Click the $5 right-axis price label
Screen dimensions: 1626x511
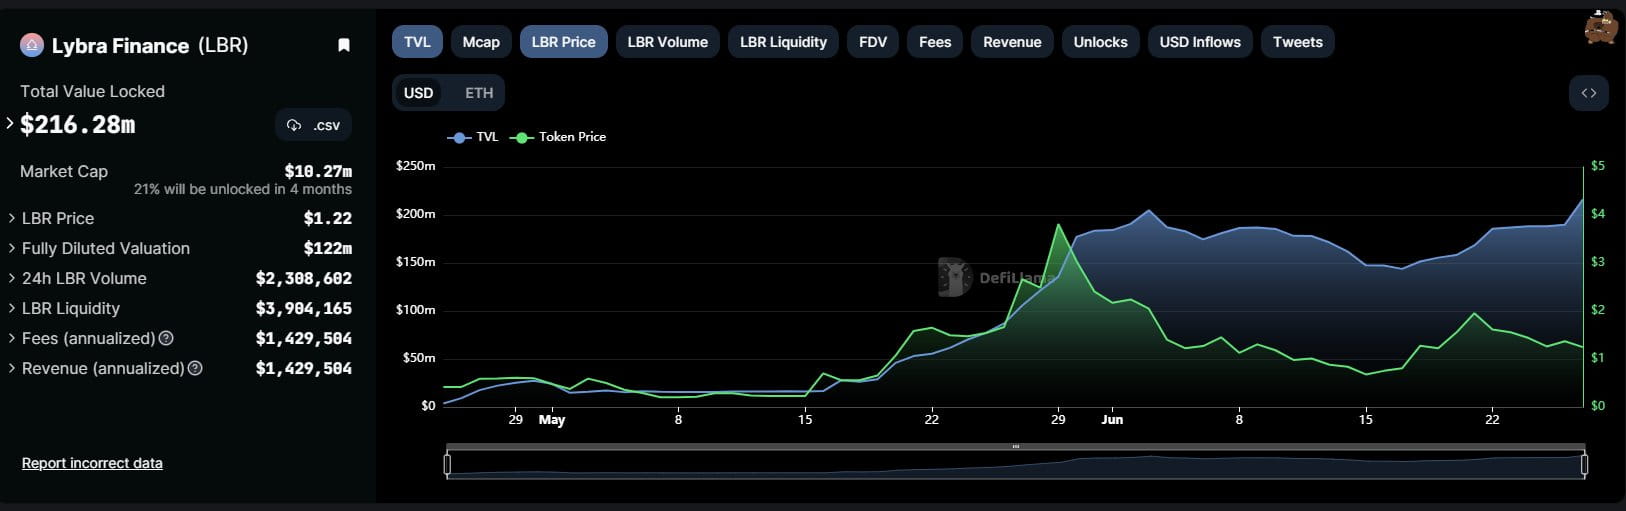coord(1598,165)
